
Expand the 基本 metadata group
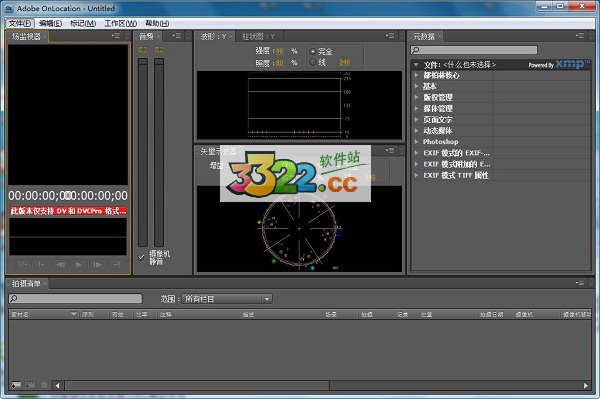pos(416,86)
